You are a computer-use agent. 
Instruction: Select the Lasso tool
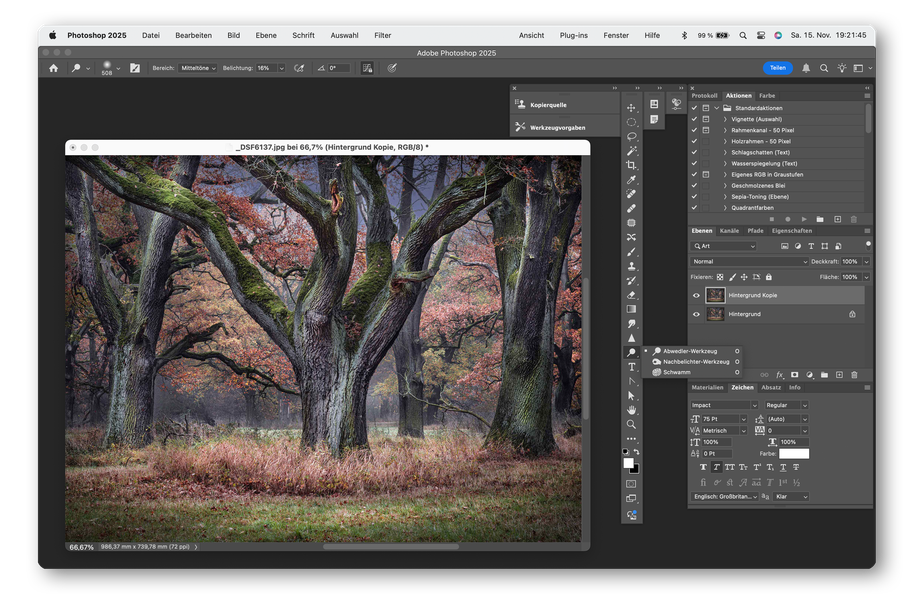click(631, 137)
